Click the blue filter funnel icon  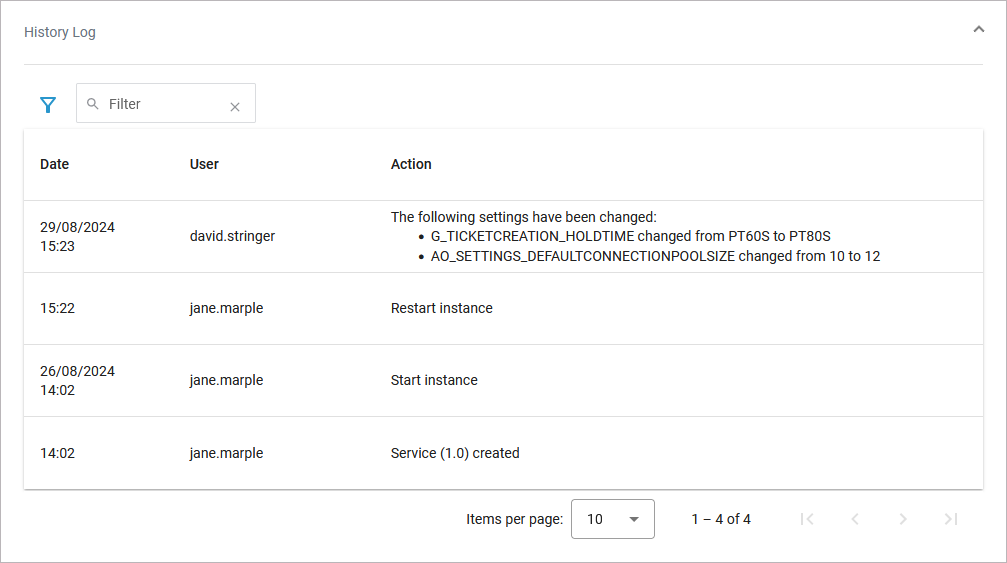coord(48,104)
